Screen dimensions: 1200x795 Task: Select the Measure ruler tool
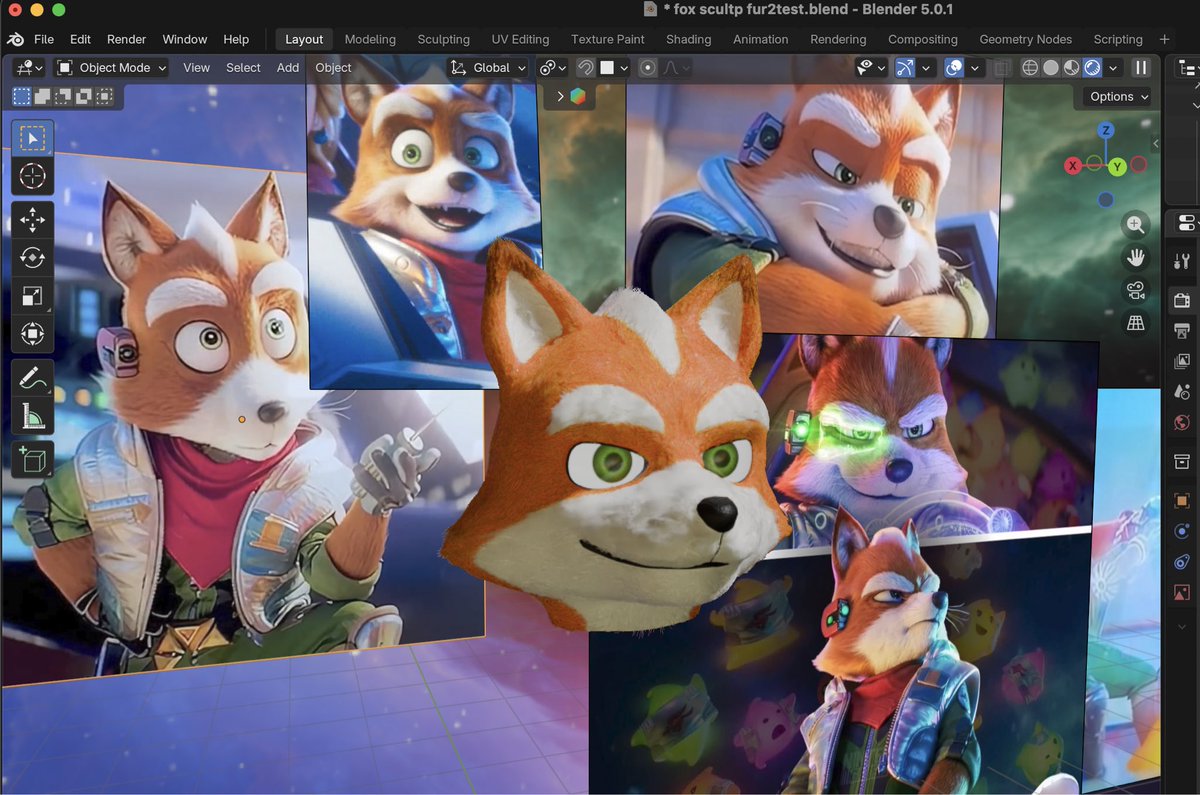[33, 416]
